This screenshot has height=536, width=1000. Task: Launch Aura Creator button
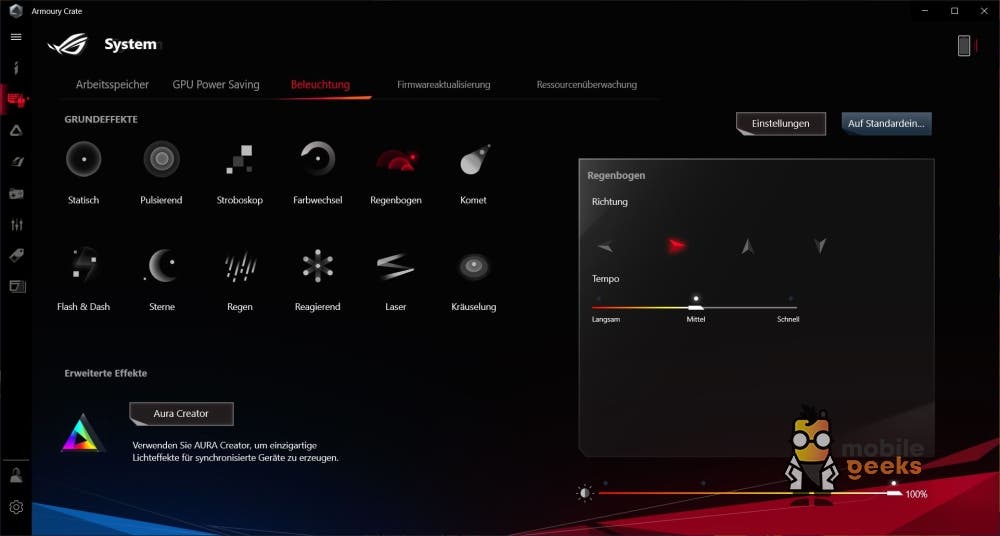coord(181,413)
